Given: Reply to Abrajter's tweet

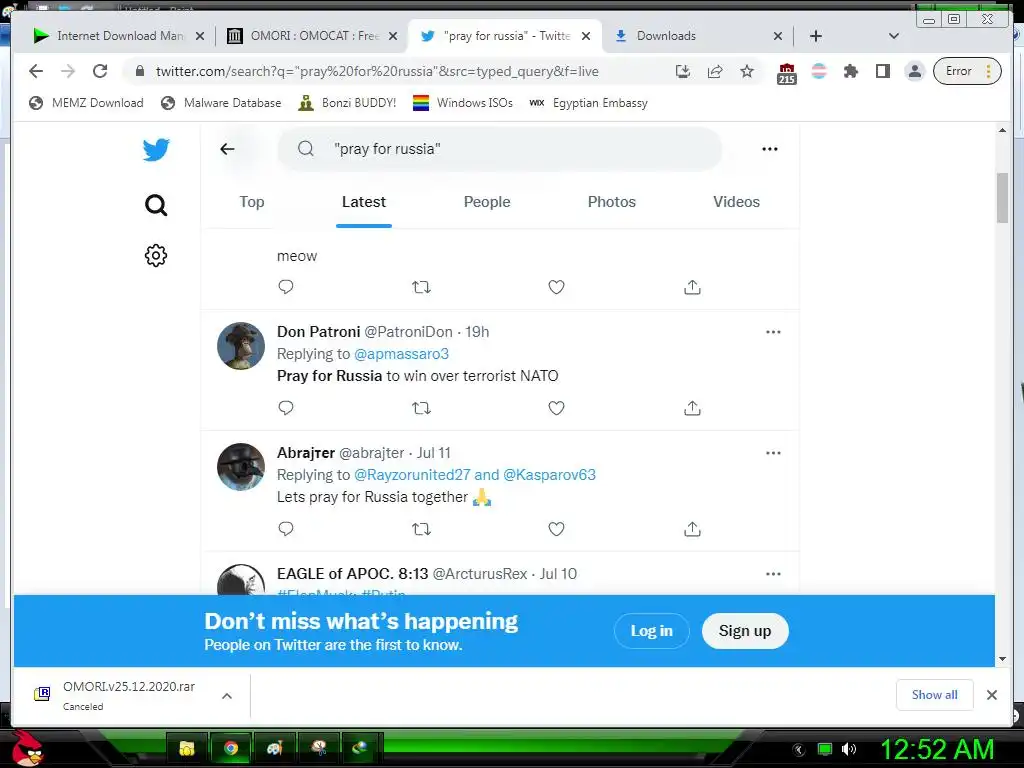Looking at the screenshot, I should [286, 529].
